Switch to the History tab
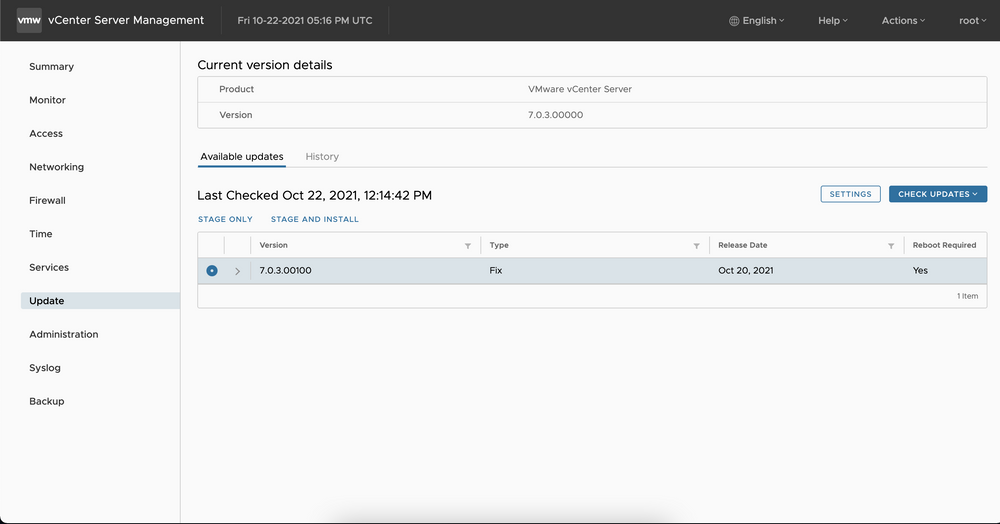Screen dimensions: 1000x524 click(322, 156)
